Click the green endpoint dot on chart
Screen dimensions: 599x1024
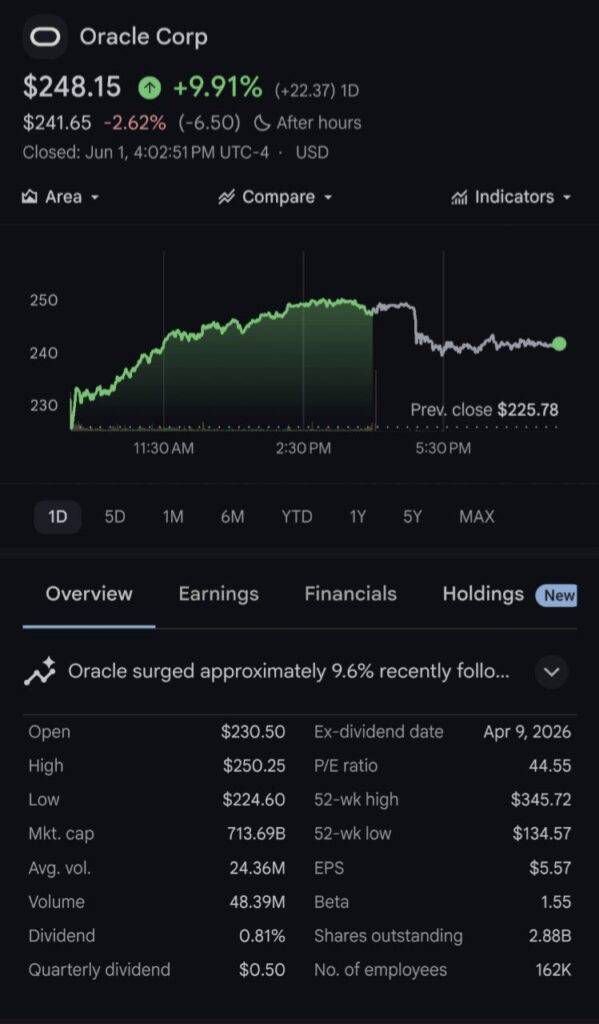click(x=559, y=344)
